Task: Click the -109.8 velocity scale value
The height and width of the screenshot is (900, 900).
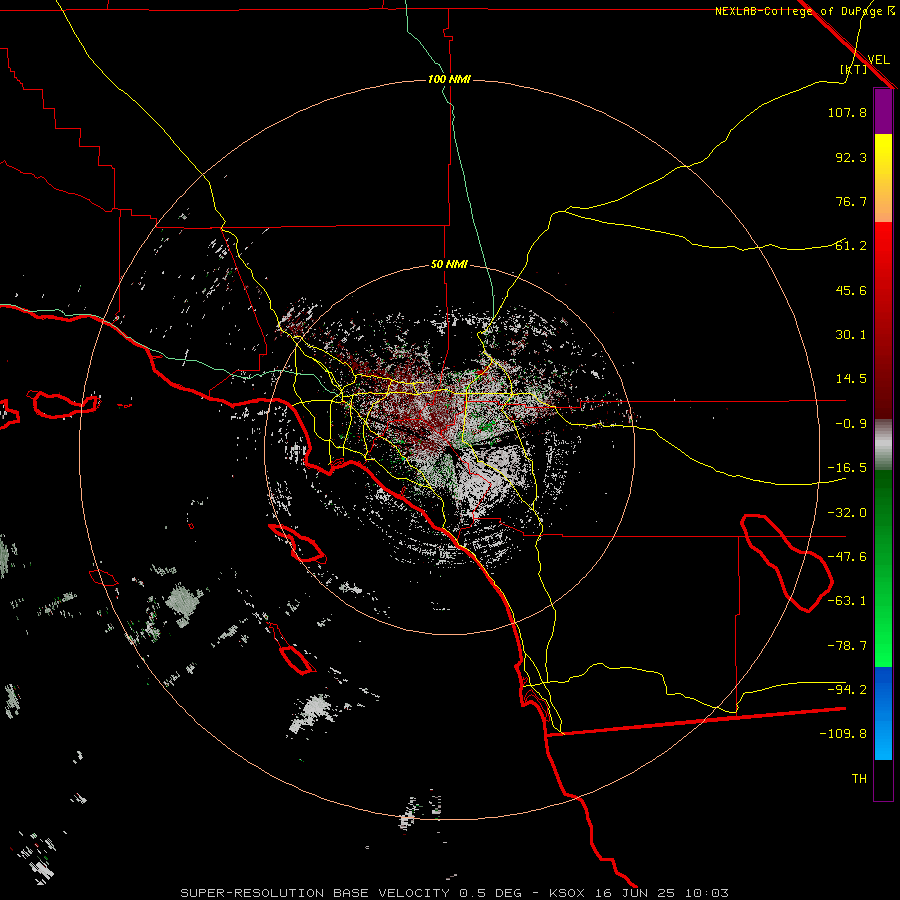Action: (x=843, y=734)
